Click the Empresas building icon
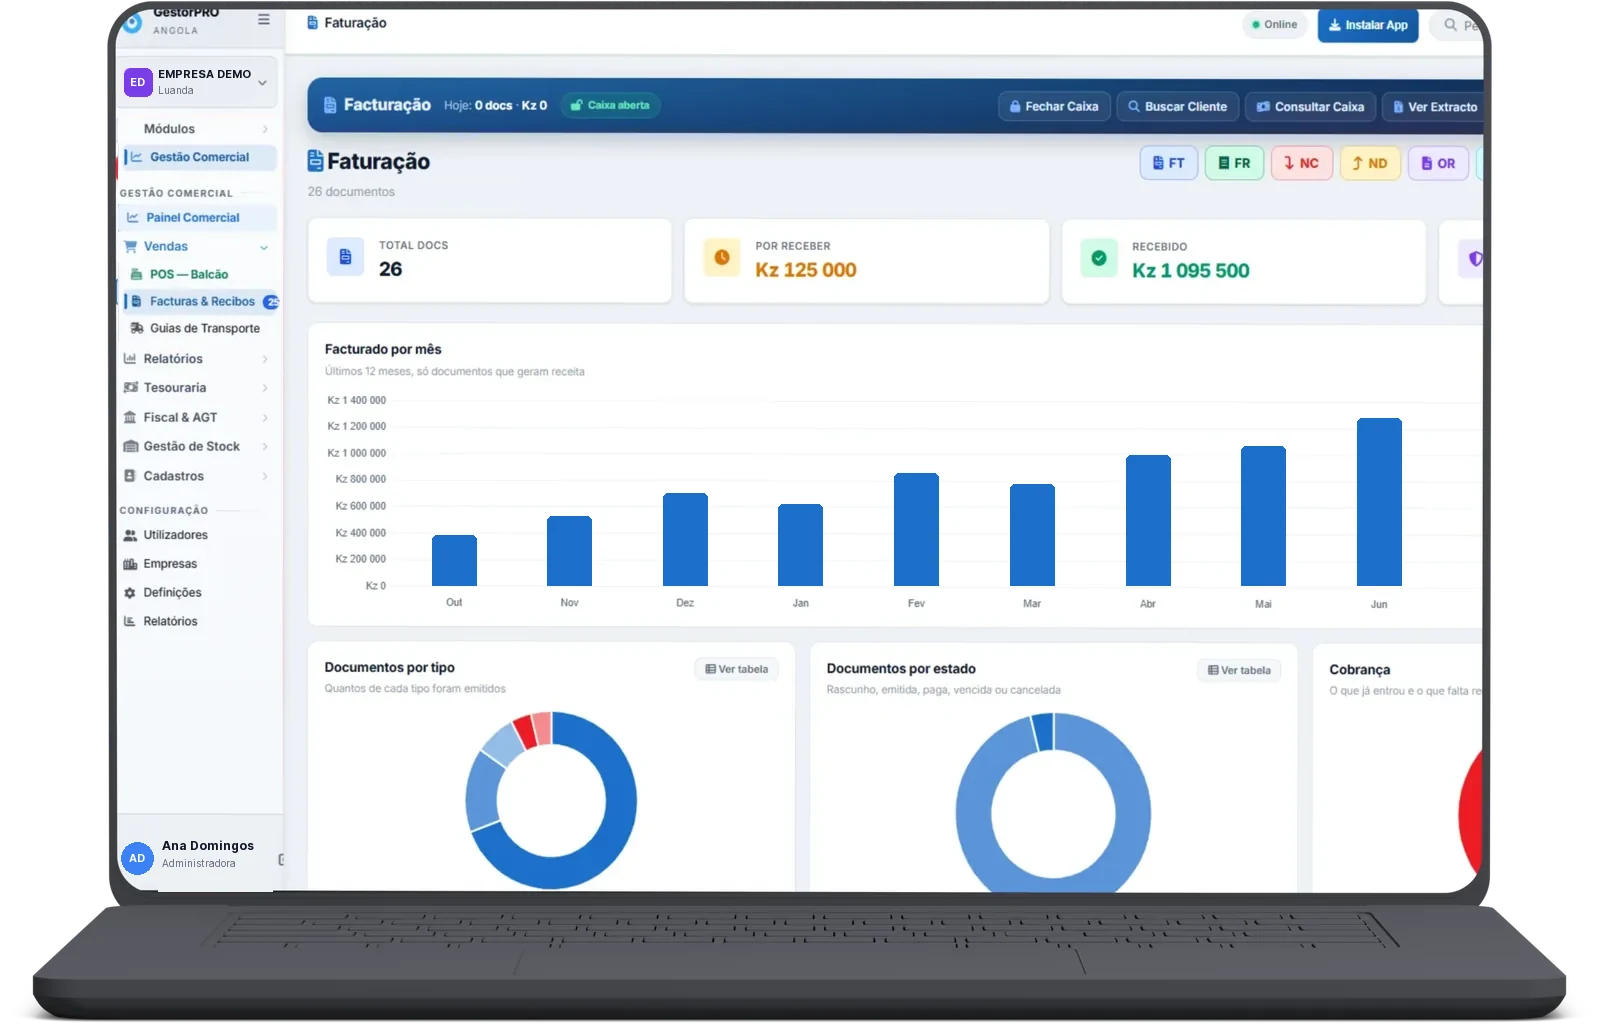Screen dimensions: 1600x1025 130,564
